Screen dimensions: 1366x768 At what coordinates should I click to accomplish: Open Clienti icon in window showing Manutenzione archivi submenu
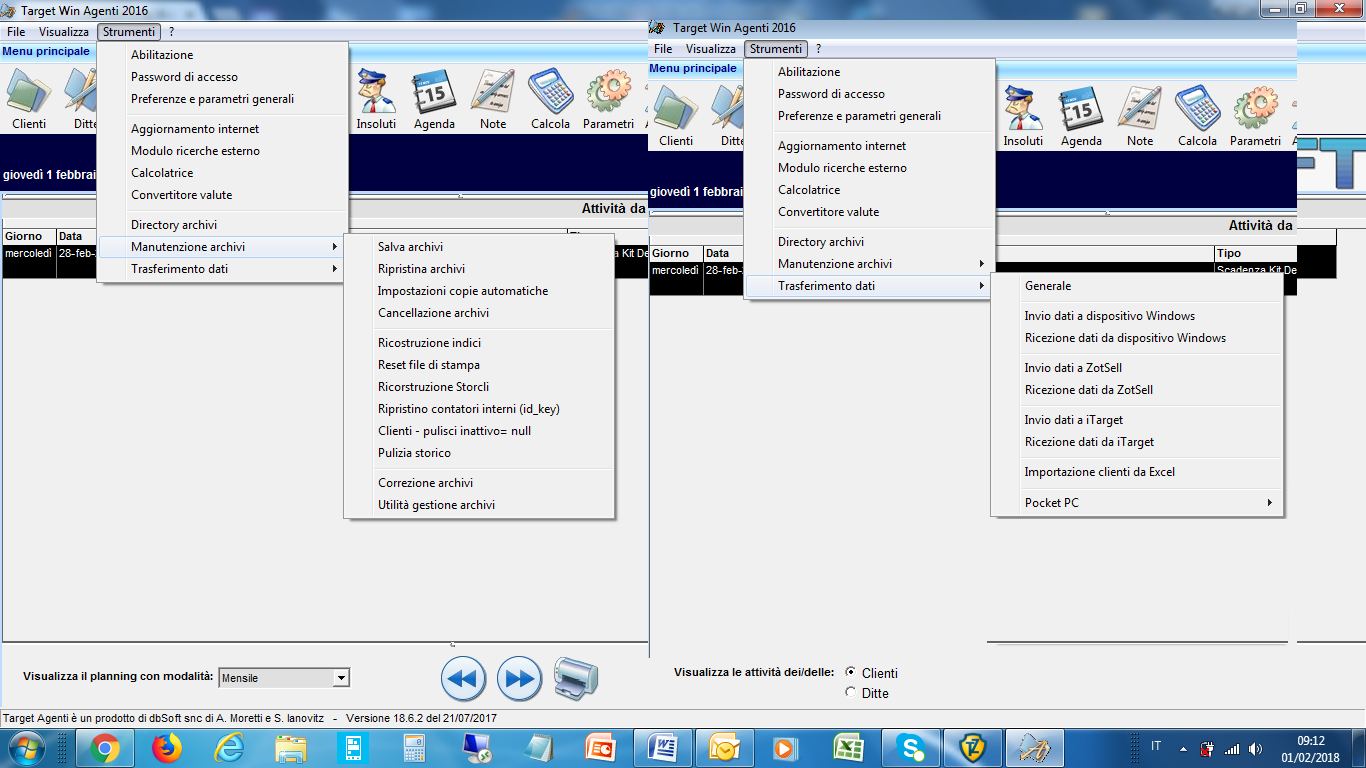pos(29,100)
